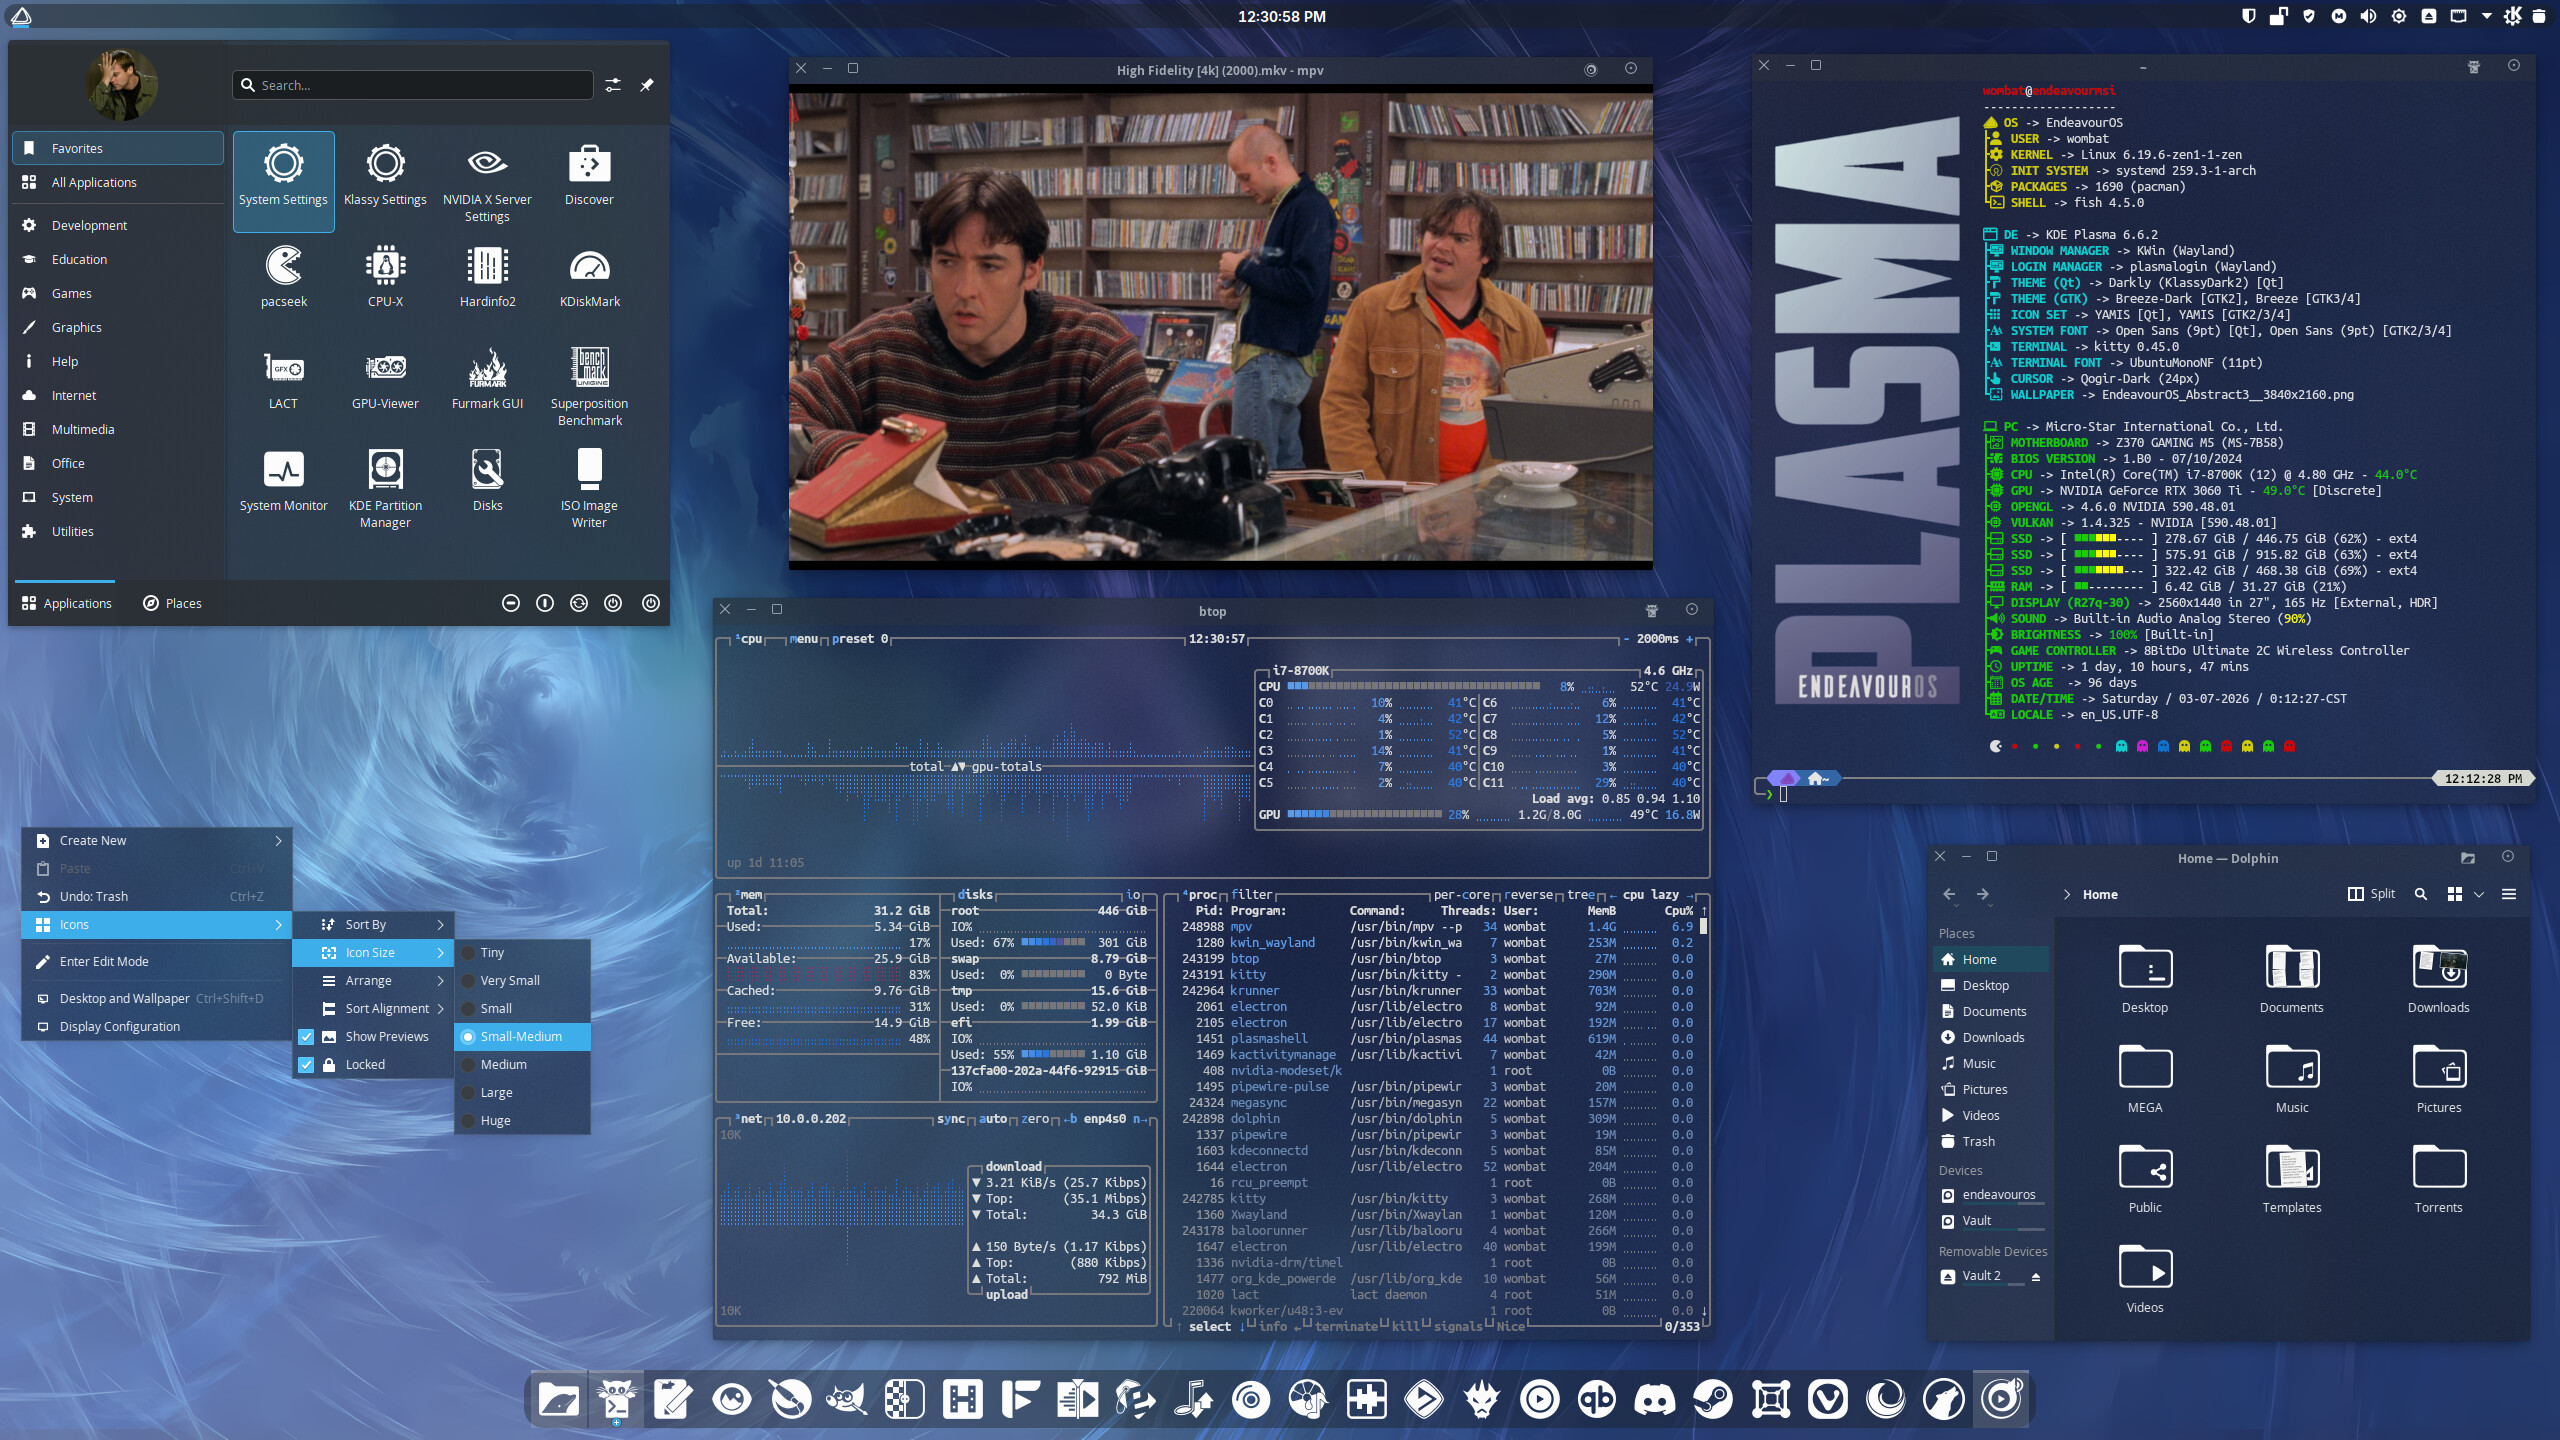This screenshot has width=2560, height=1440.
Task: Click the search icon in Dolphin toolbar
Action: 2420,894
